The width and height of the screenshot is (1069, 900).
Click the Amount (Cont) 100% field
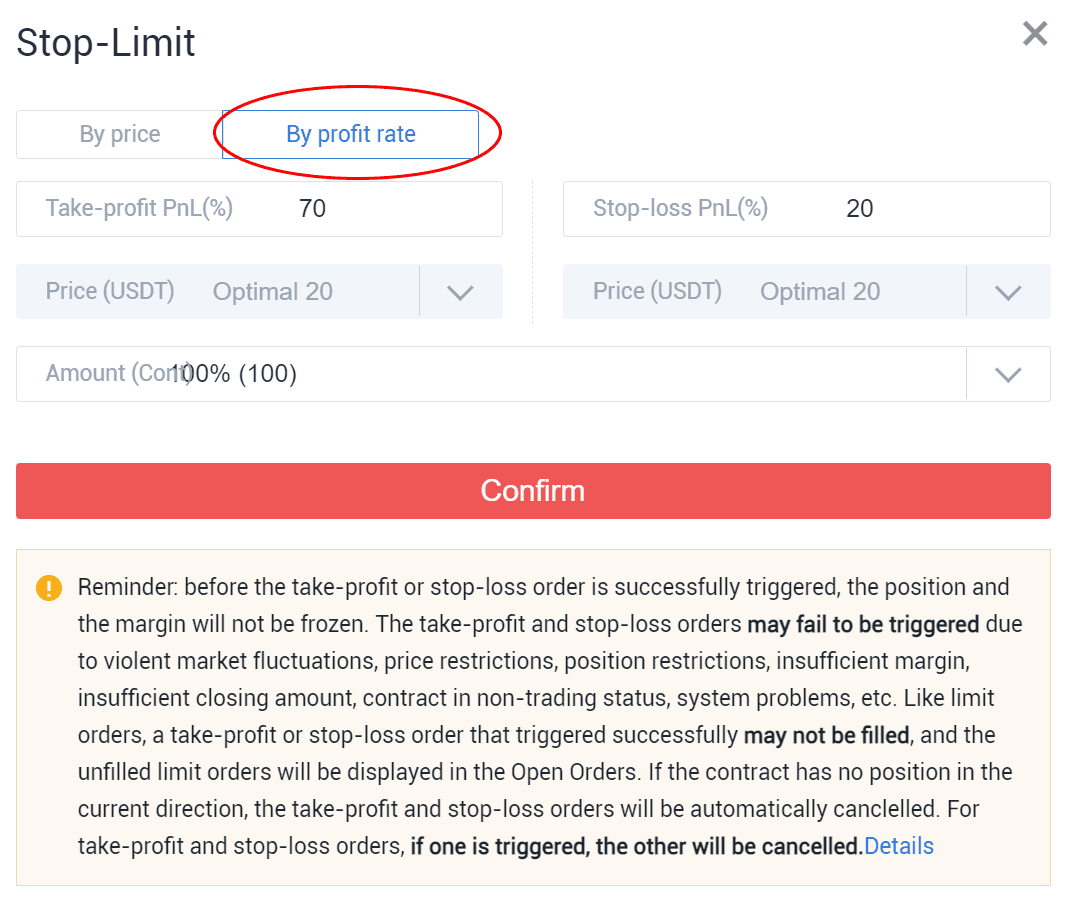click(x=491, y=374)
